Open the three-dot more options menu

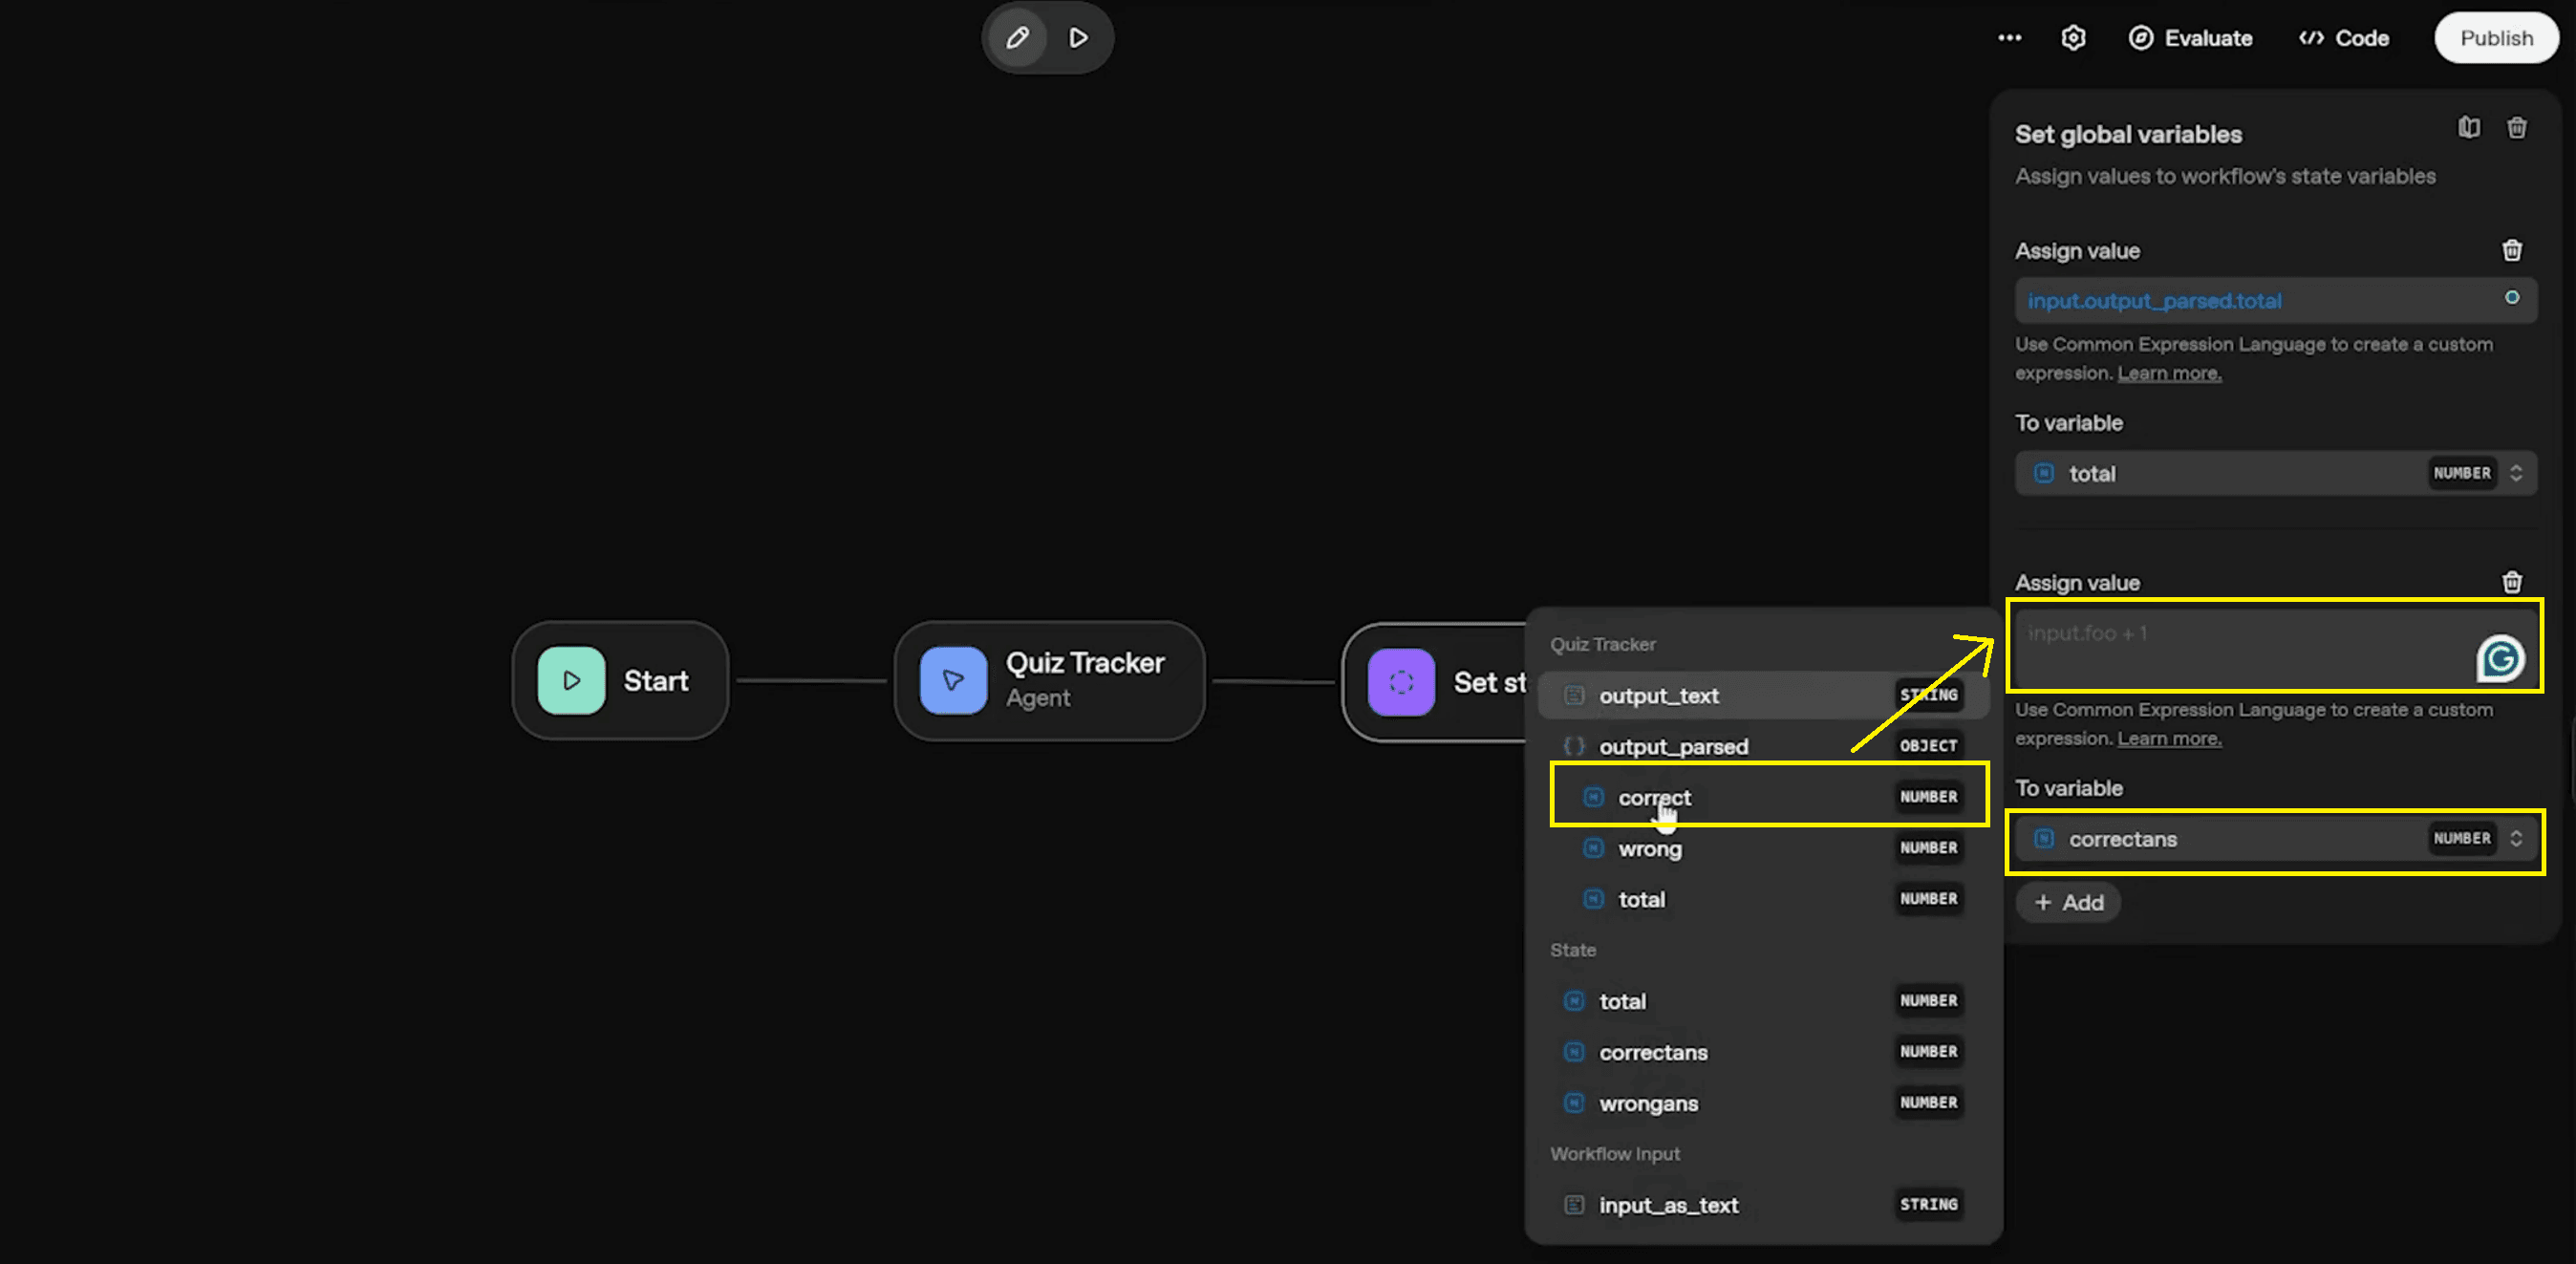2009,38
